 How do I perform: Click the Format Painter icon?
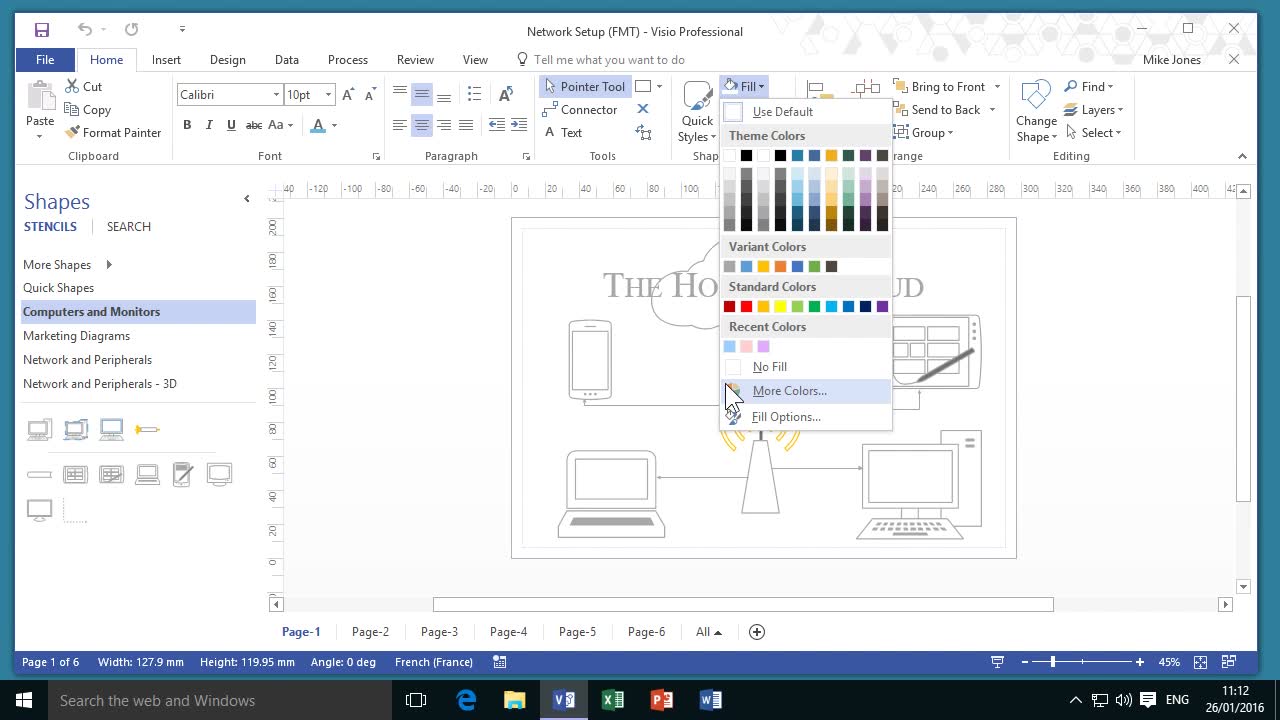[73, 133]
